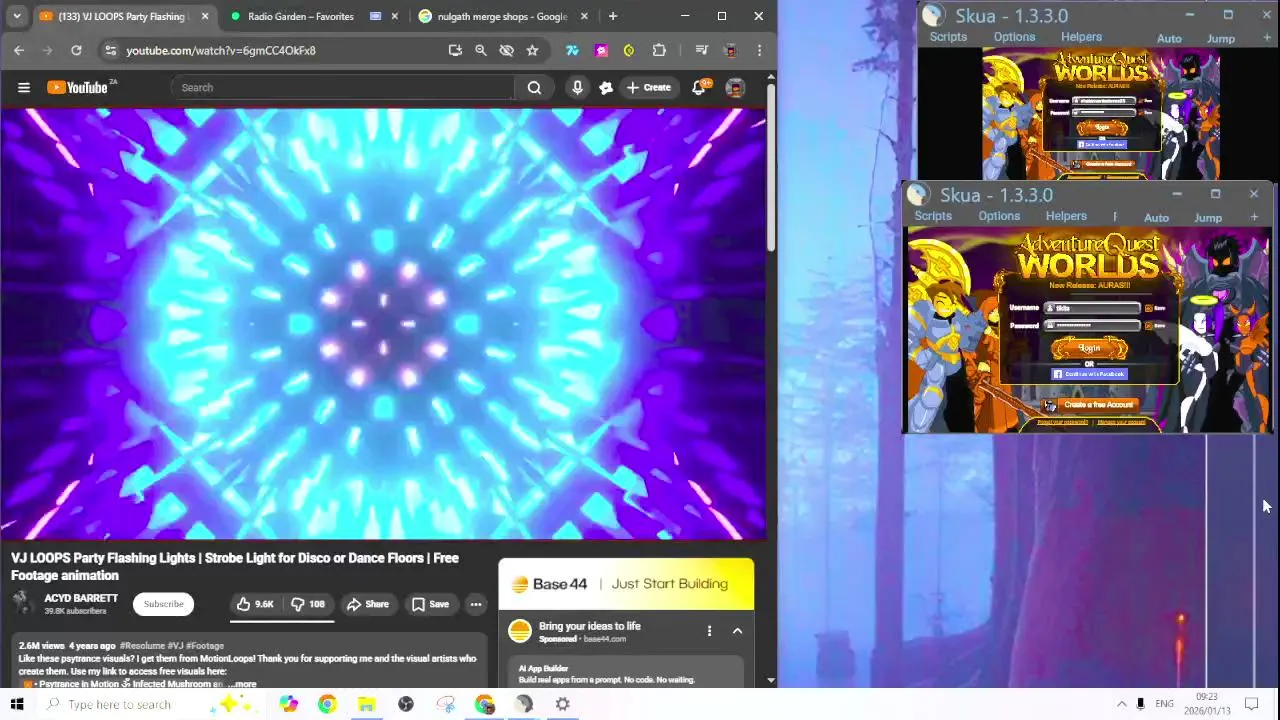
Task: Open Helpers menu in front Skua window
Action: pos(1066,216)
